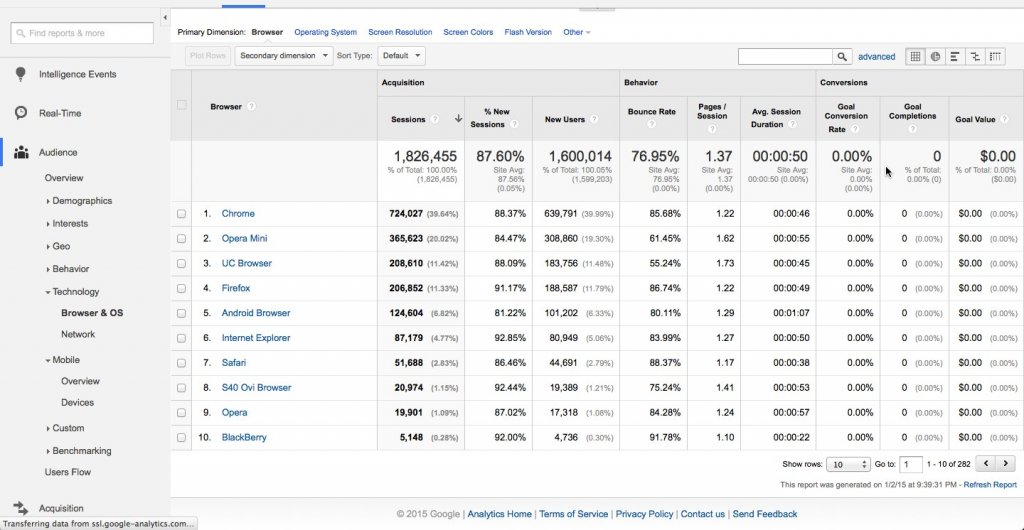Click Send Feedback footer link
This screenshot has height=530, width=1024.
pyautogui.click(x=765, y=514)
